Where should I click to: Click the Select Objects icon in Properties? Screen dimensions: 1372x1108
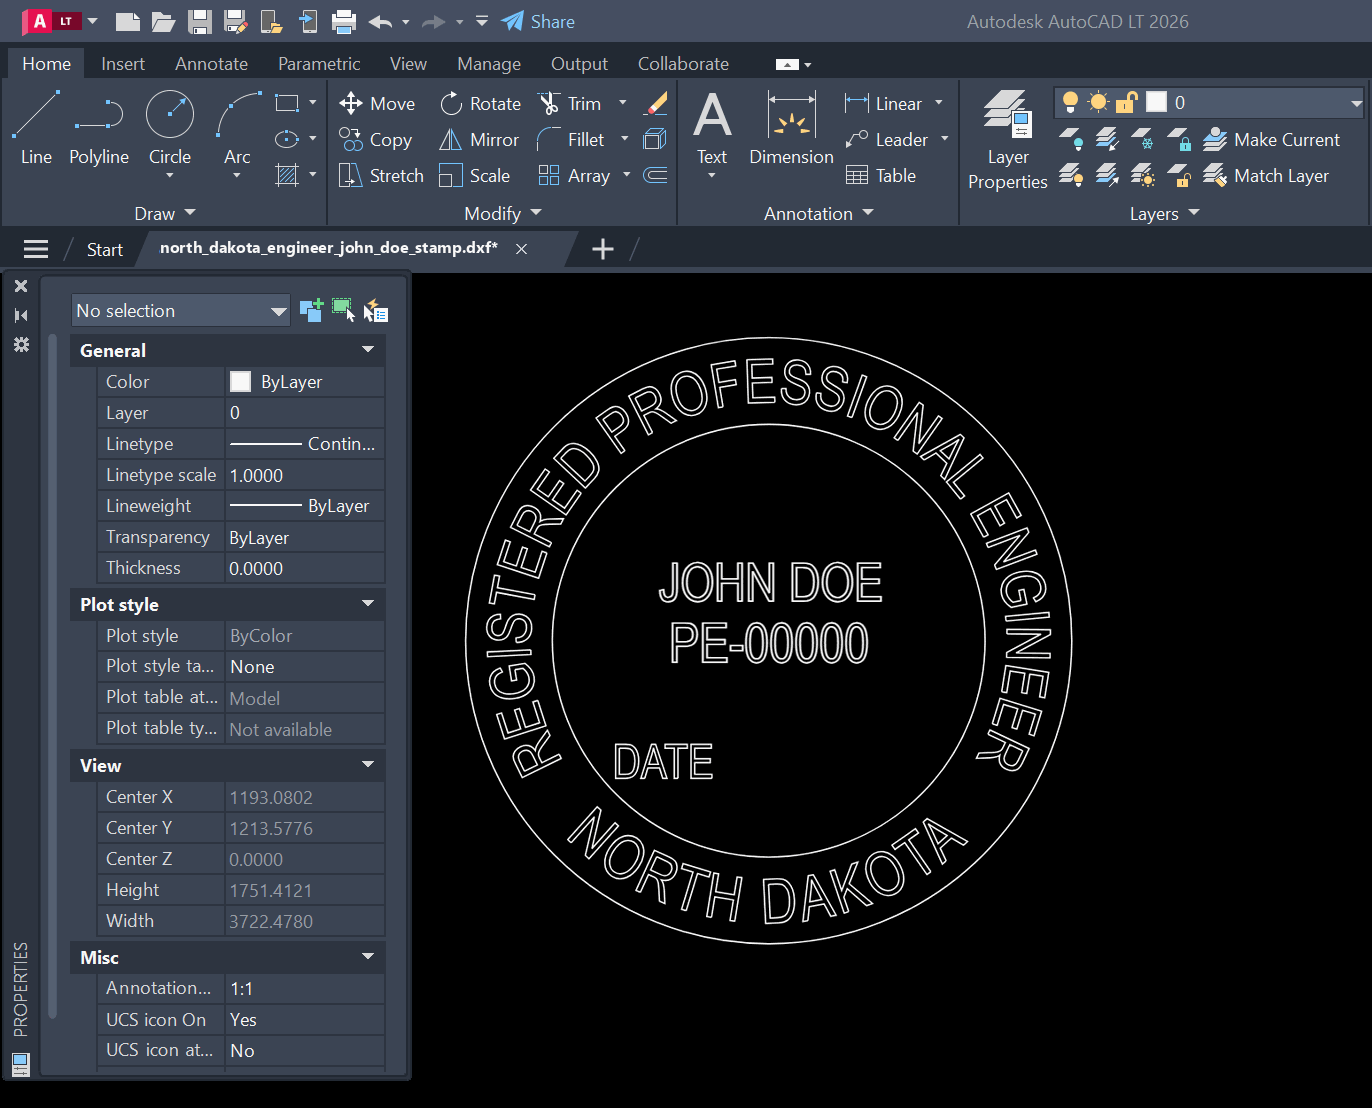click(x=343, y=310)
